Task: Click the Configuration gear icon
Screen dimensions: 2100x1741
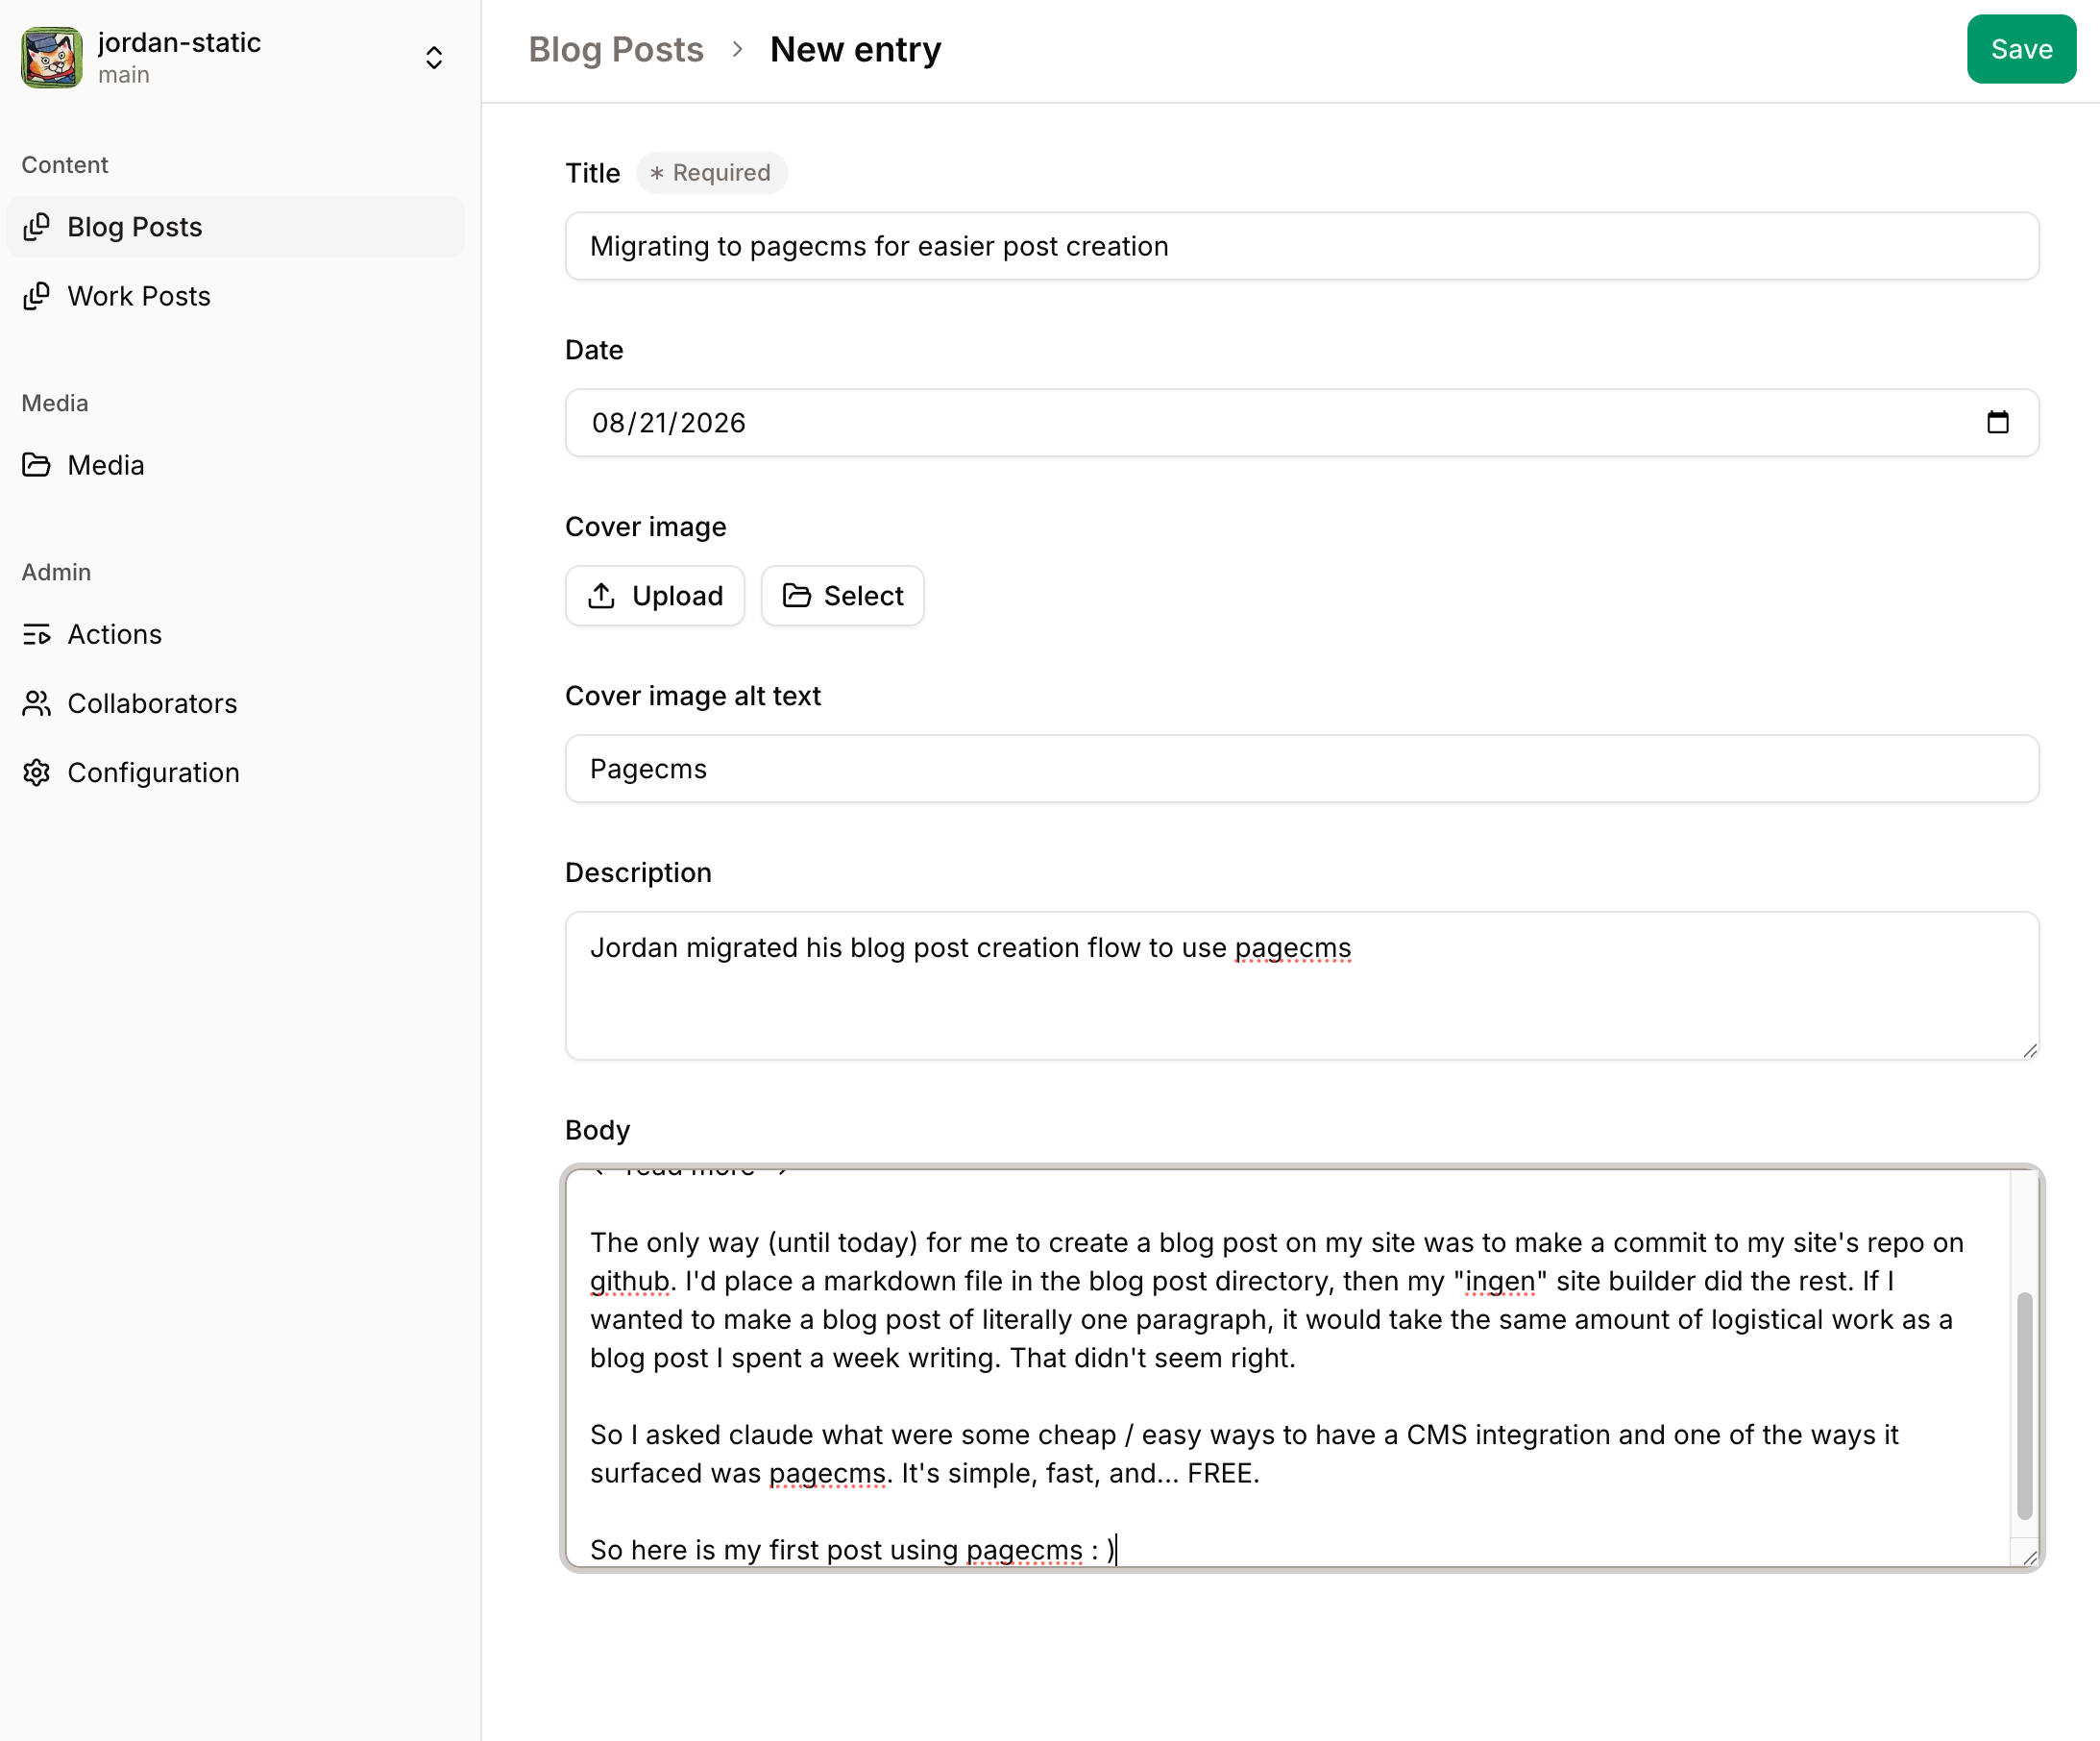Action: [x=37, y=772]
